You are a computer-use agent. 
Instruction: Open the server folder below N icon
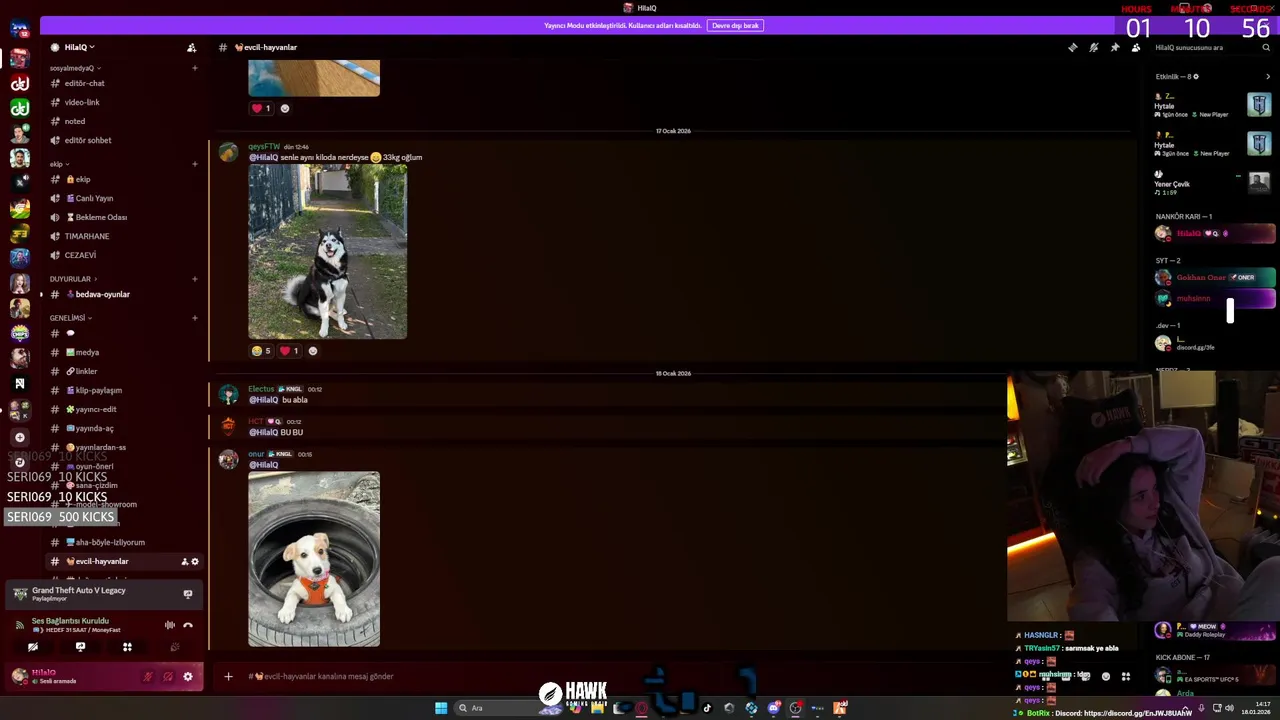(19, 409)
